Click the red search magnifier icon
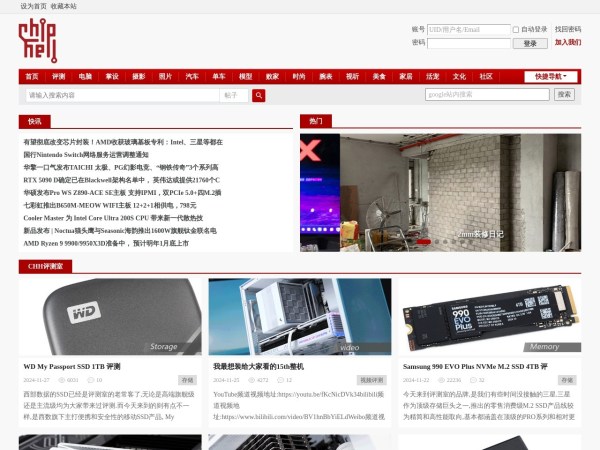 pyautogui.click(x=258, y=95)
